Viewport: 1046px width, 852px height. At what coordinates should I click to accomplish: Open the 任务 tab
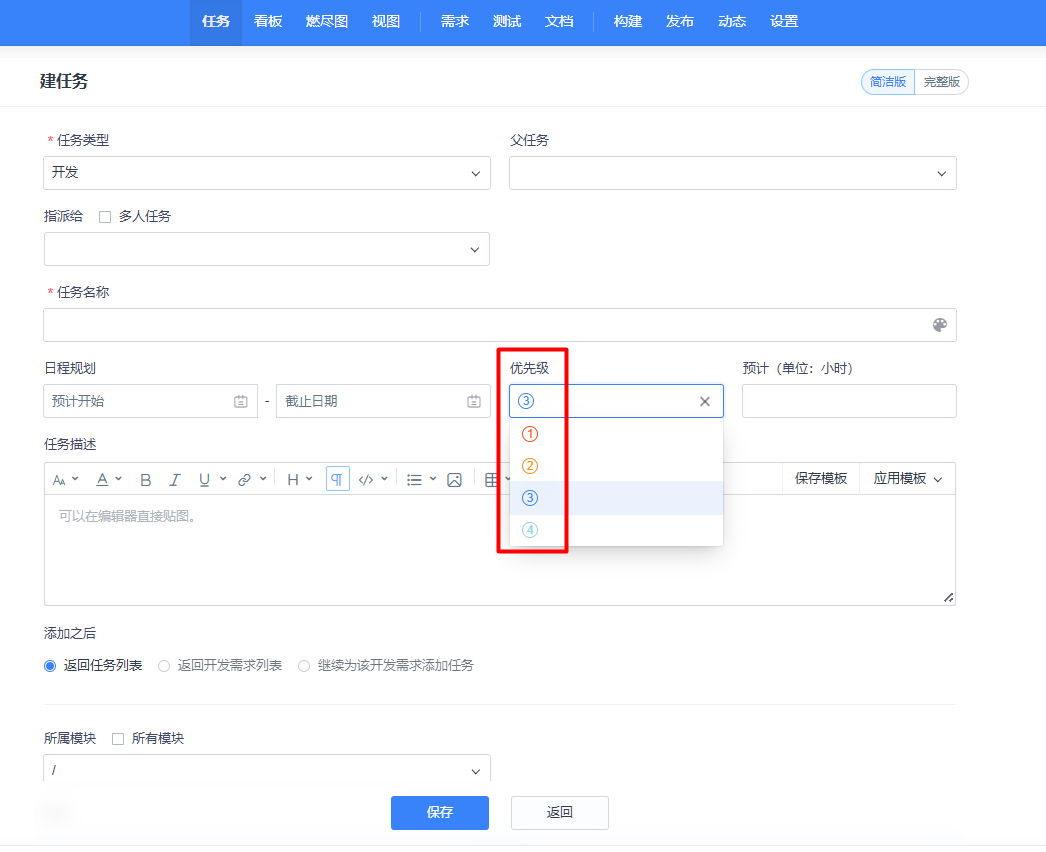tap(216, 22)
